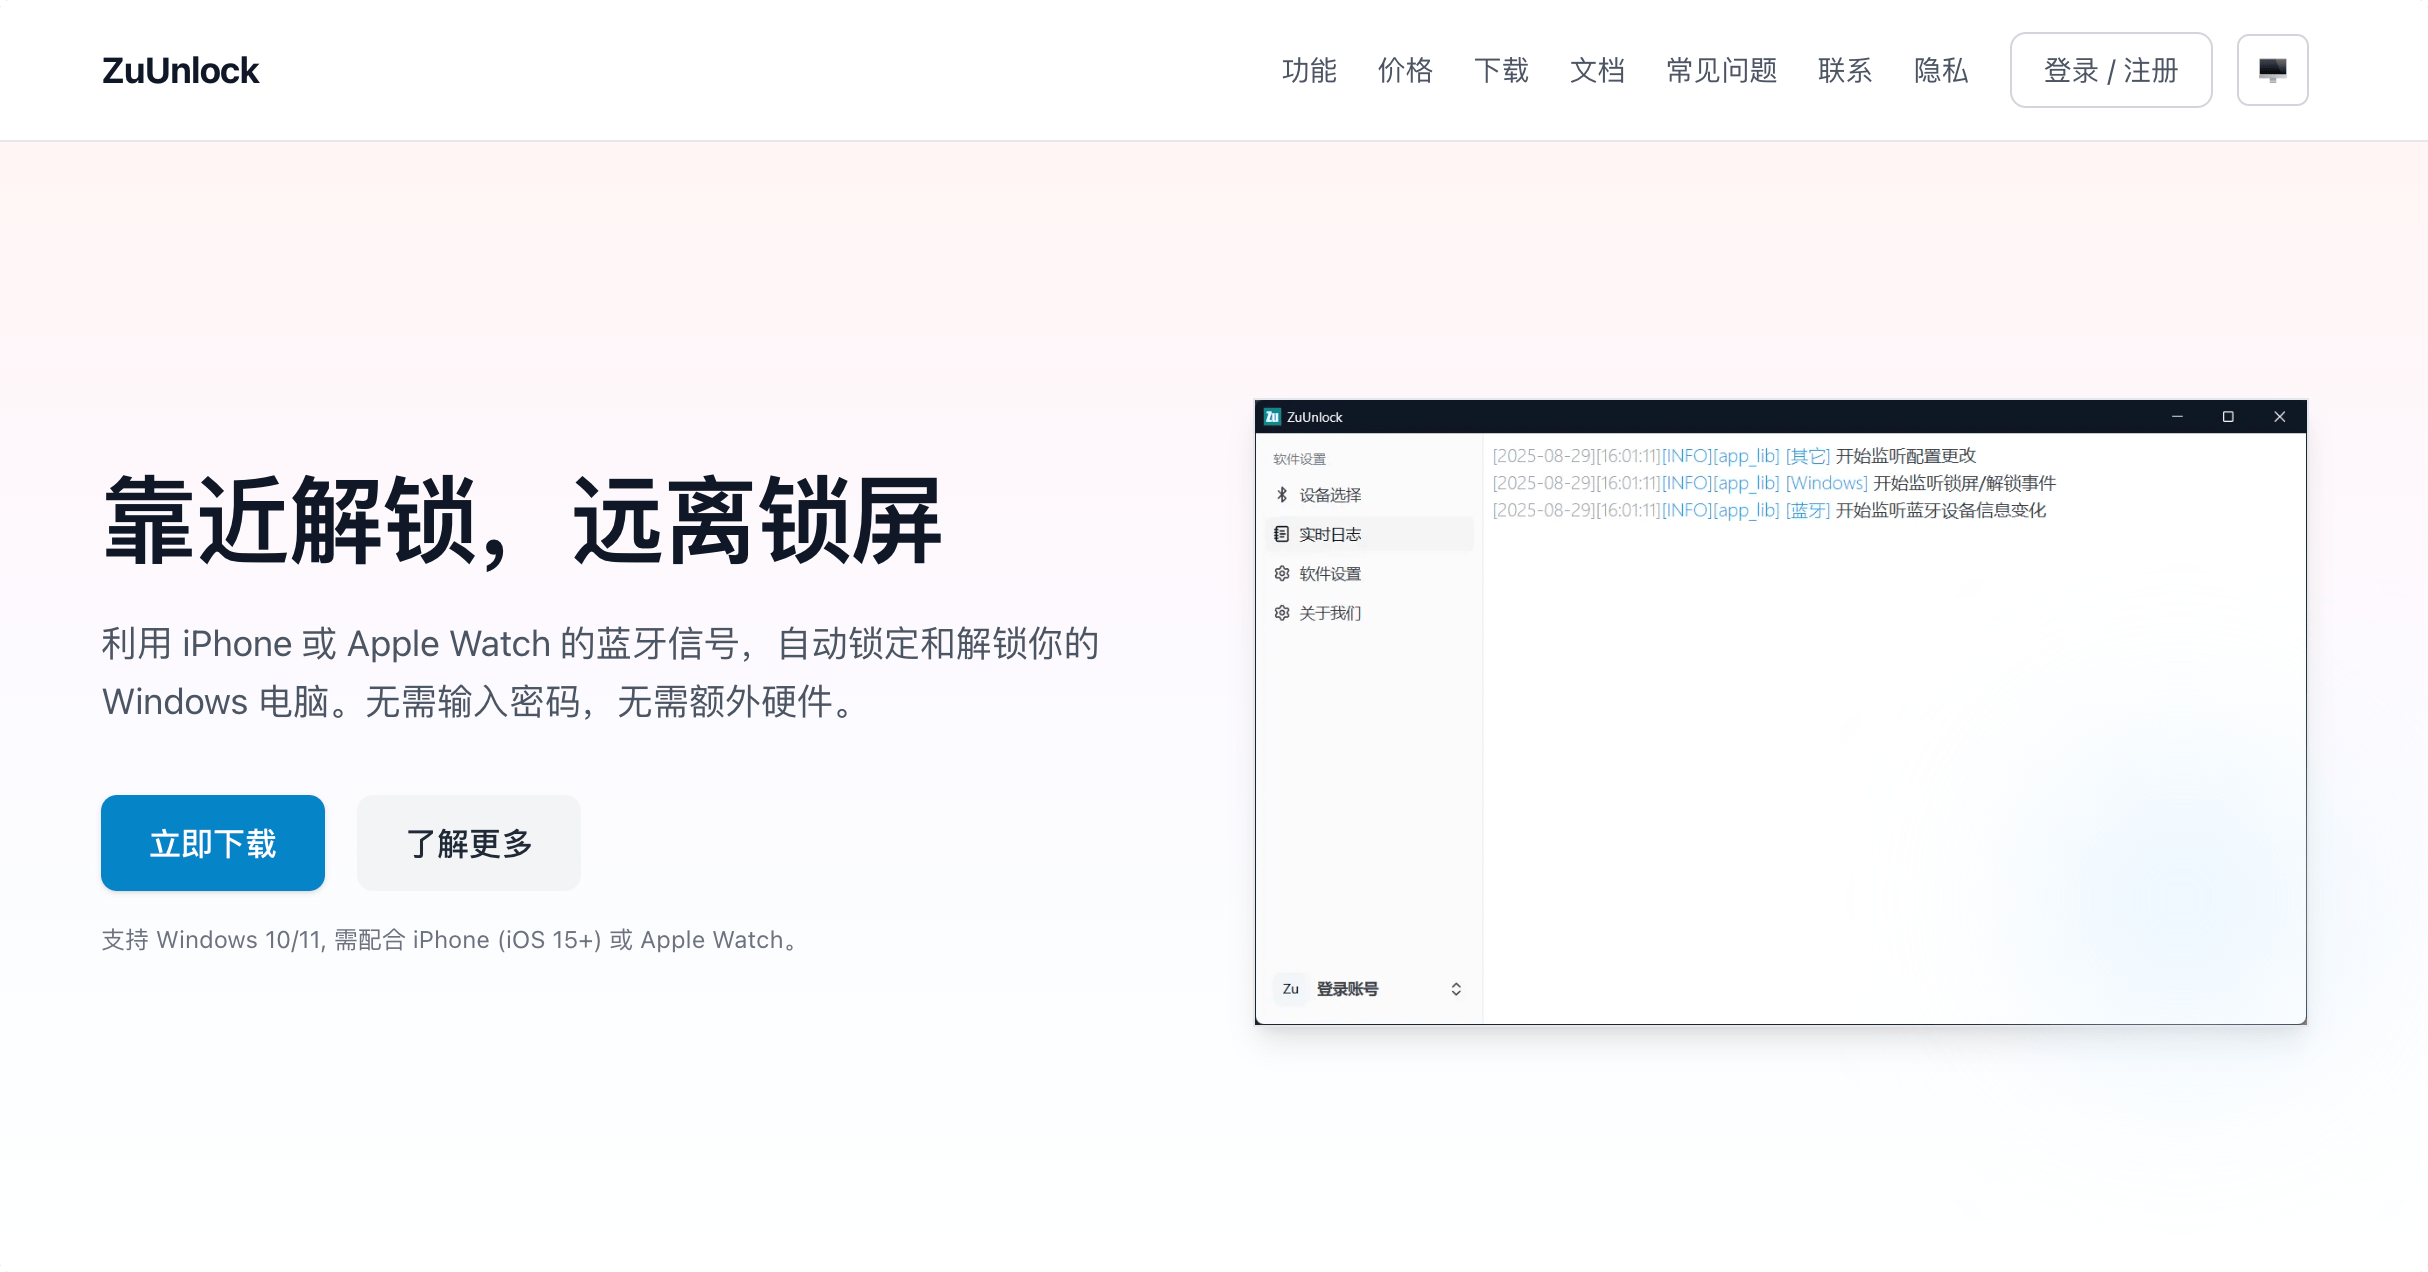Click the [蓝牙] tag in the log entry
Viewport: 2428px width, 1272px height.
(x=1806, y=510)
